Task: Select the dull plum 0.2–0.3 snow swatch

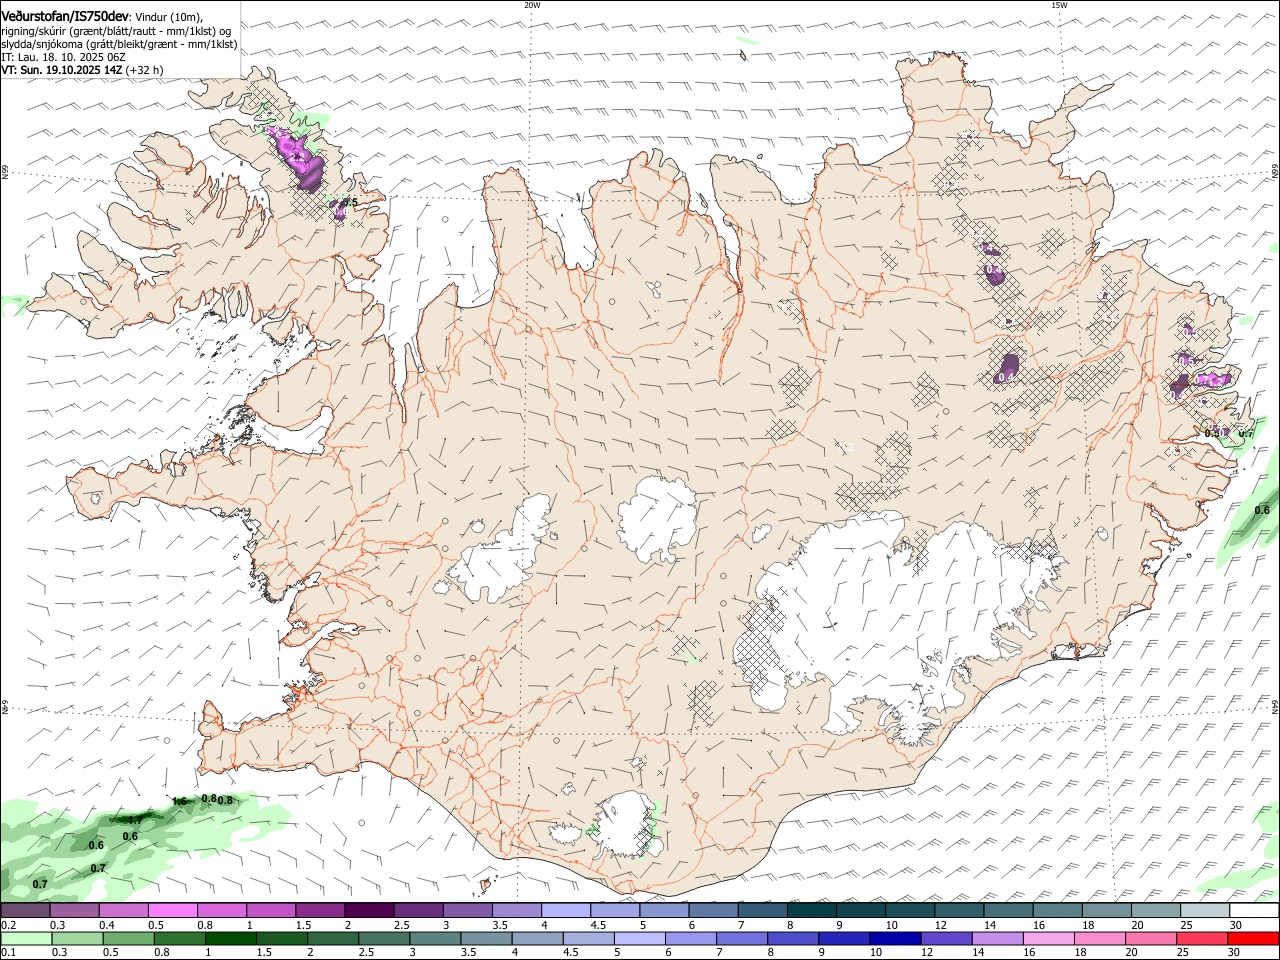Action: tap(25, 911)
